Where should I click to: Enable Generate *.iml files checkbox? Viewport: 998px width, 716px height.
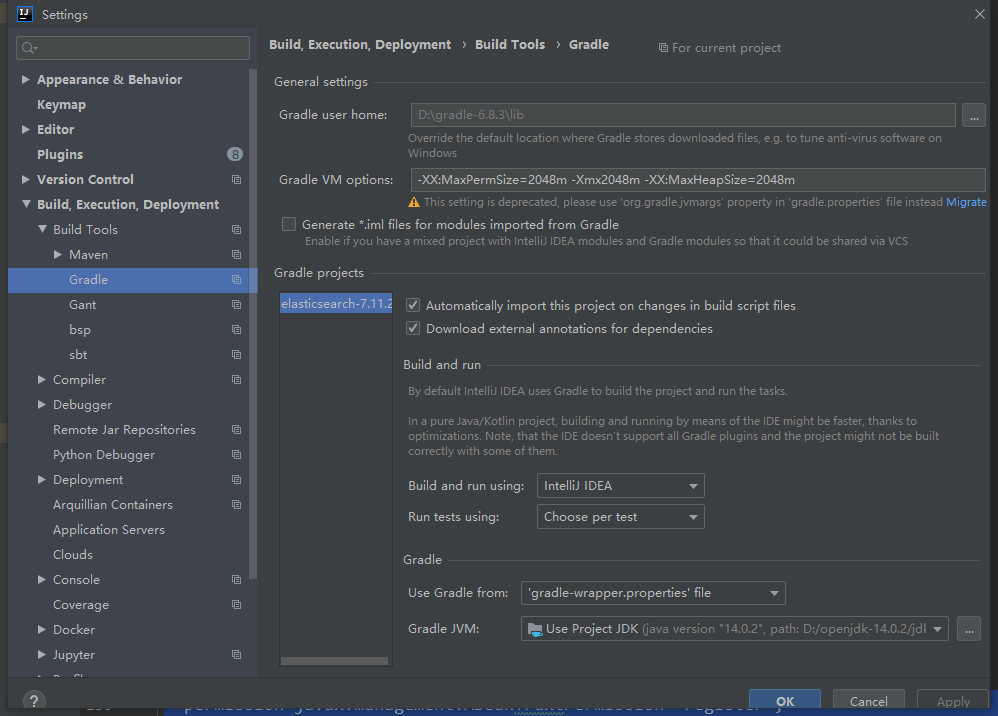click(x=289, y=224)
